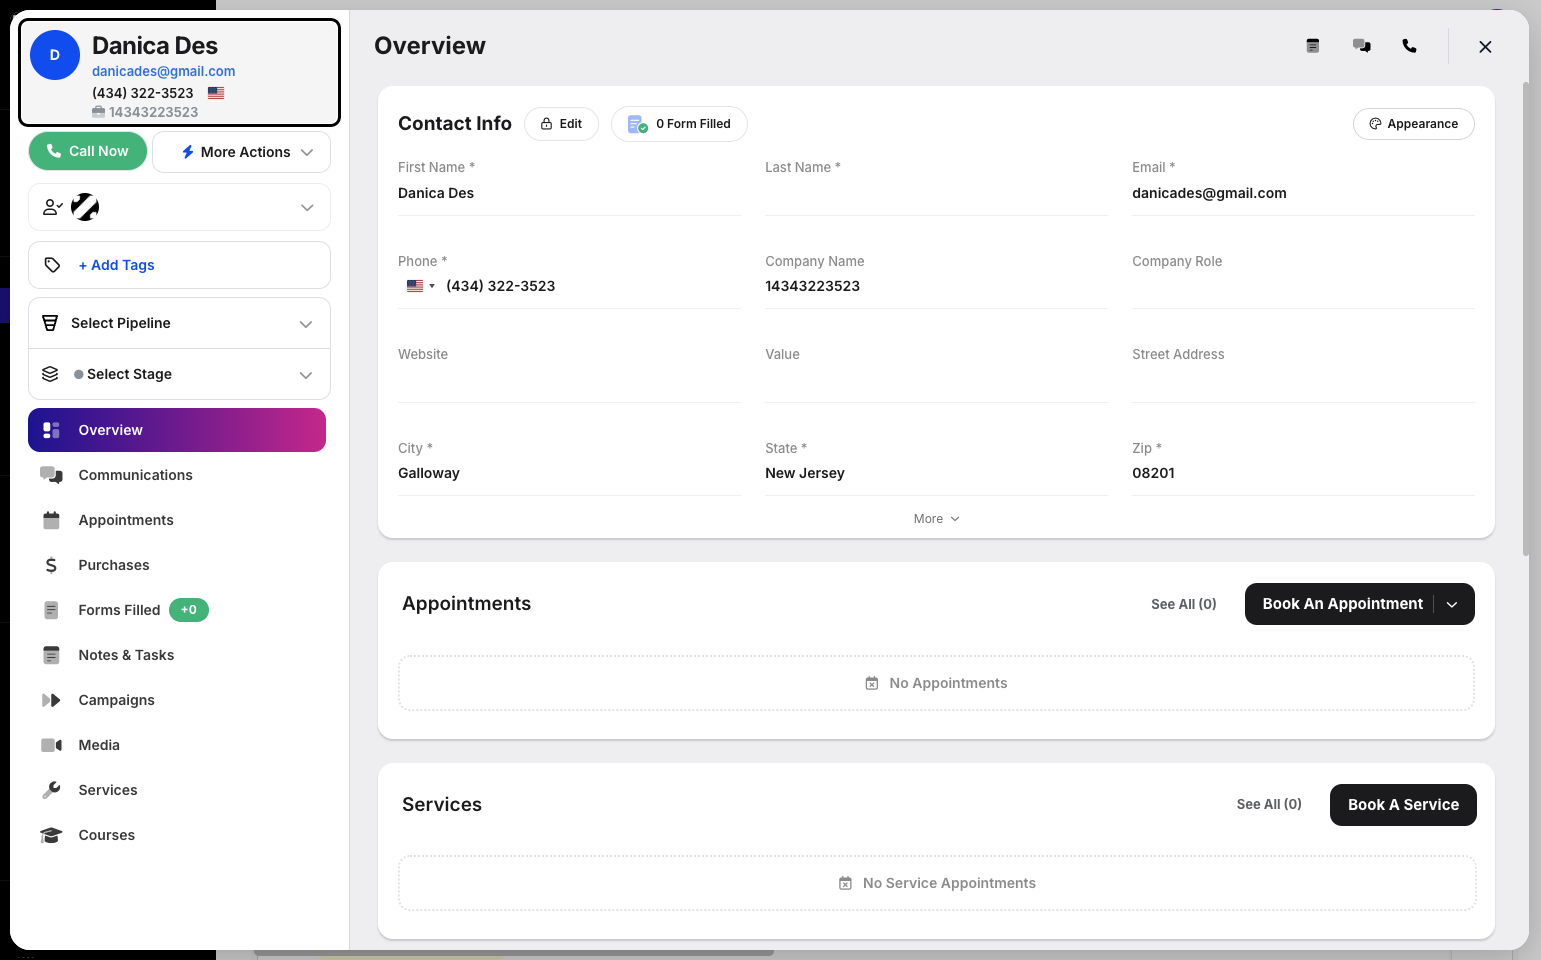Image resolution: width=1541 pixels, height=960 pixels.
Task: Click the tag icon beside Add Tags
Action: [x=53, y=265]
